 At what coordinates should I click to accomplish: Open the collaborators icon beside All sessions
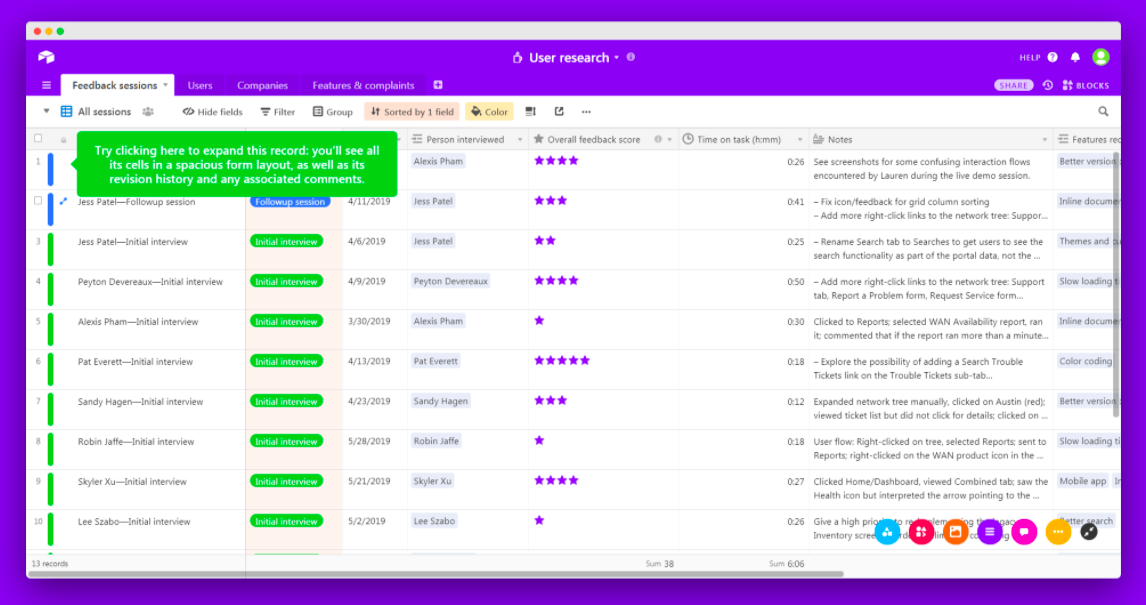tap(147, 111)
